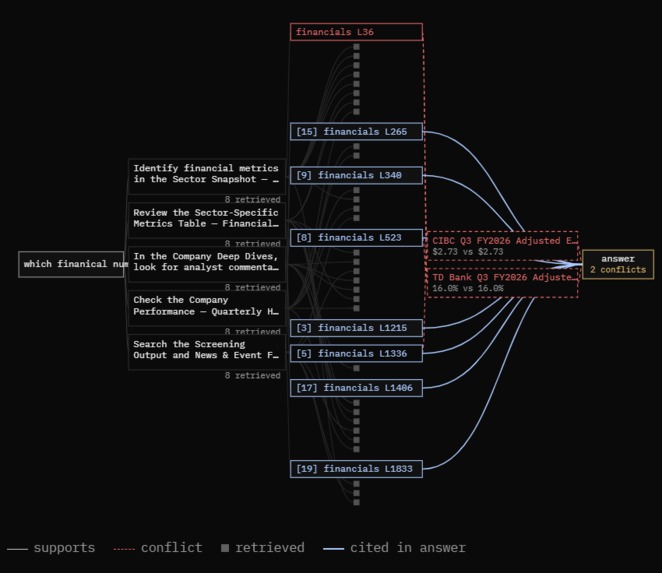Click the 'financials L36' conflict node
The image size is (662, 573).
pos(356,32)
